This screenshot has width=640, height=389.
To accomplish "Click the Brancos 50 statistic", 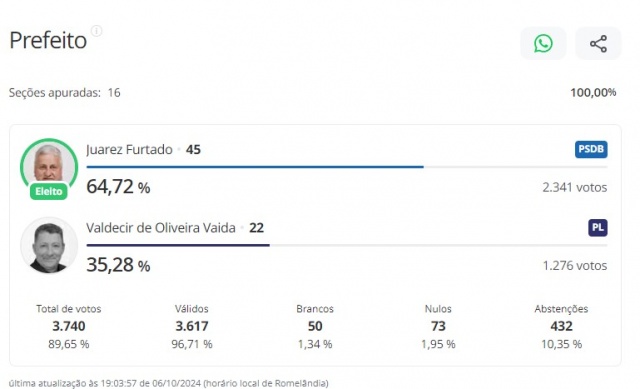I will [315, 327].
